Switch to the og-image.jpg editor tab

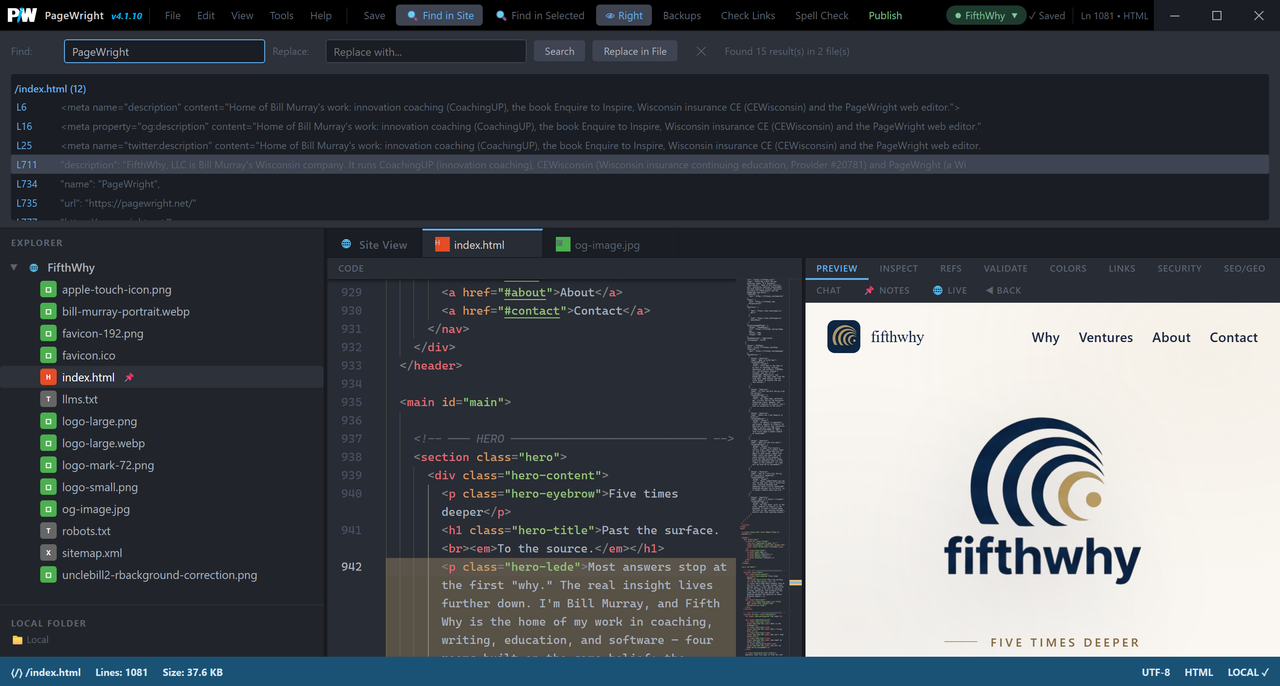(x=598, y=244)
